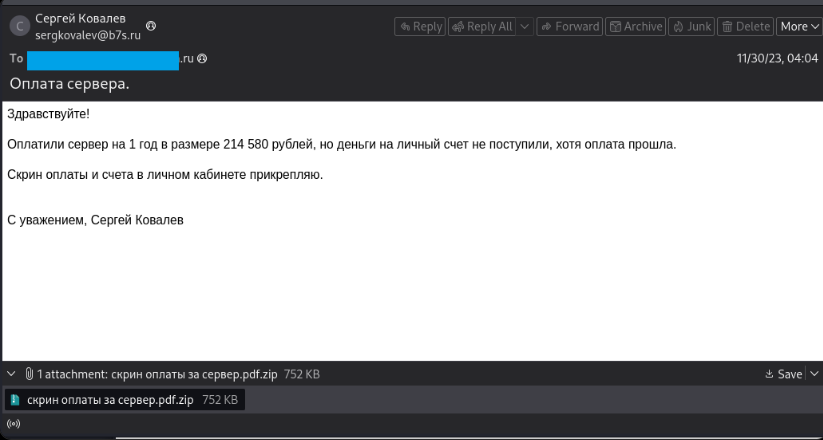Click the sentence about 214 580 рублей
Image resolution: width=823 pixels, height=440 pixels.
[342, 144]
